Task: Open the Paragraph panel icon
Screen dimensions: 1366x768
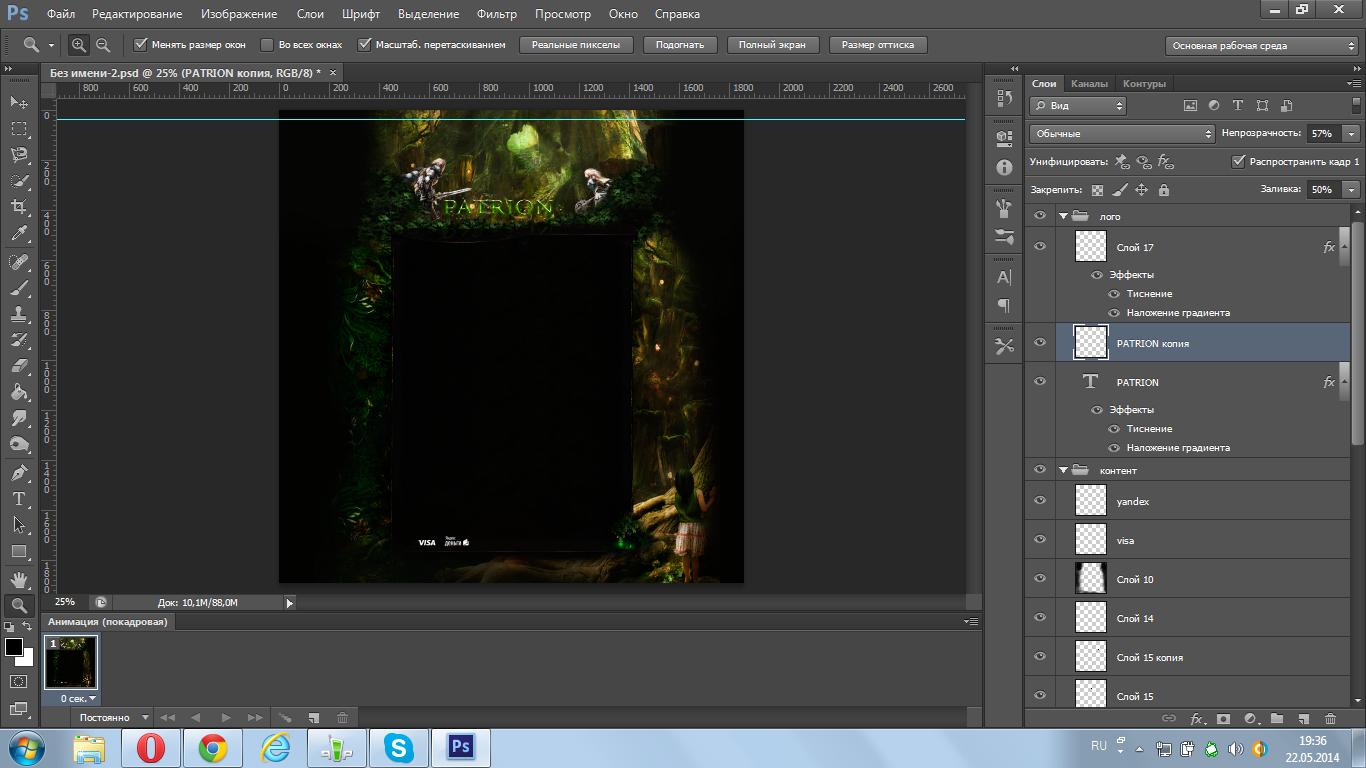Action: 1004,305
